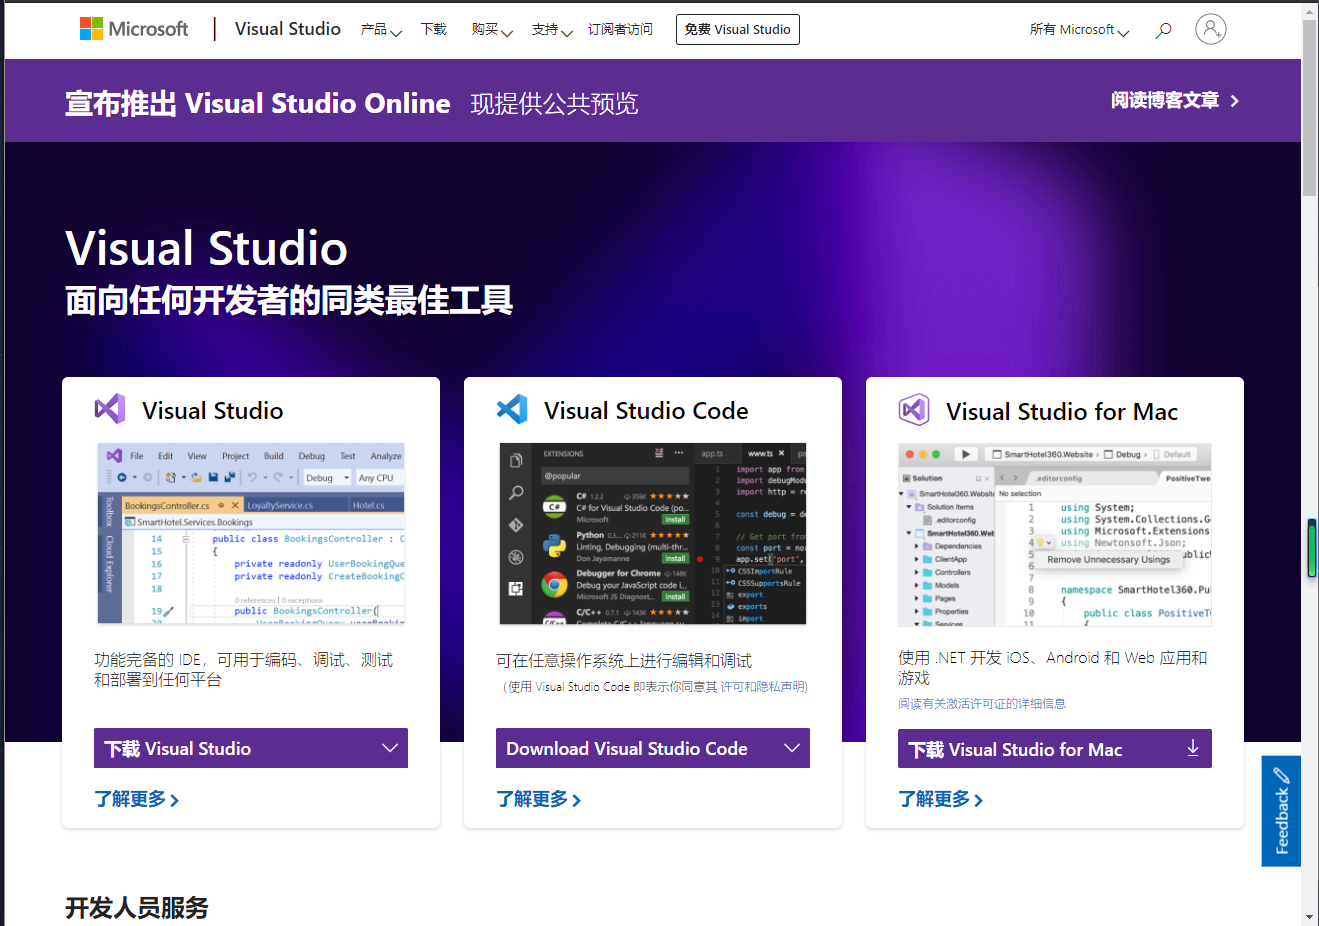The image size is (1319, 926).
Task: Click the Feedback side tab
Action: tap(1281, 811)
